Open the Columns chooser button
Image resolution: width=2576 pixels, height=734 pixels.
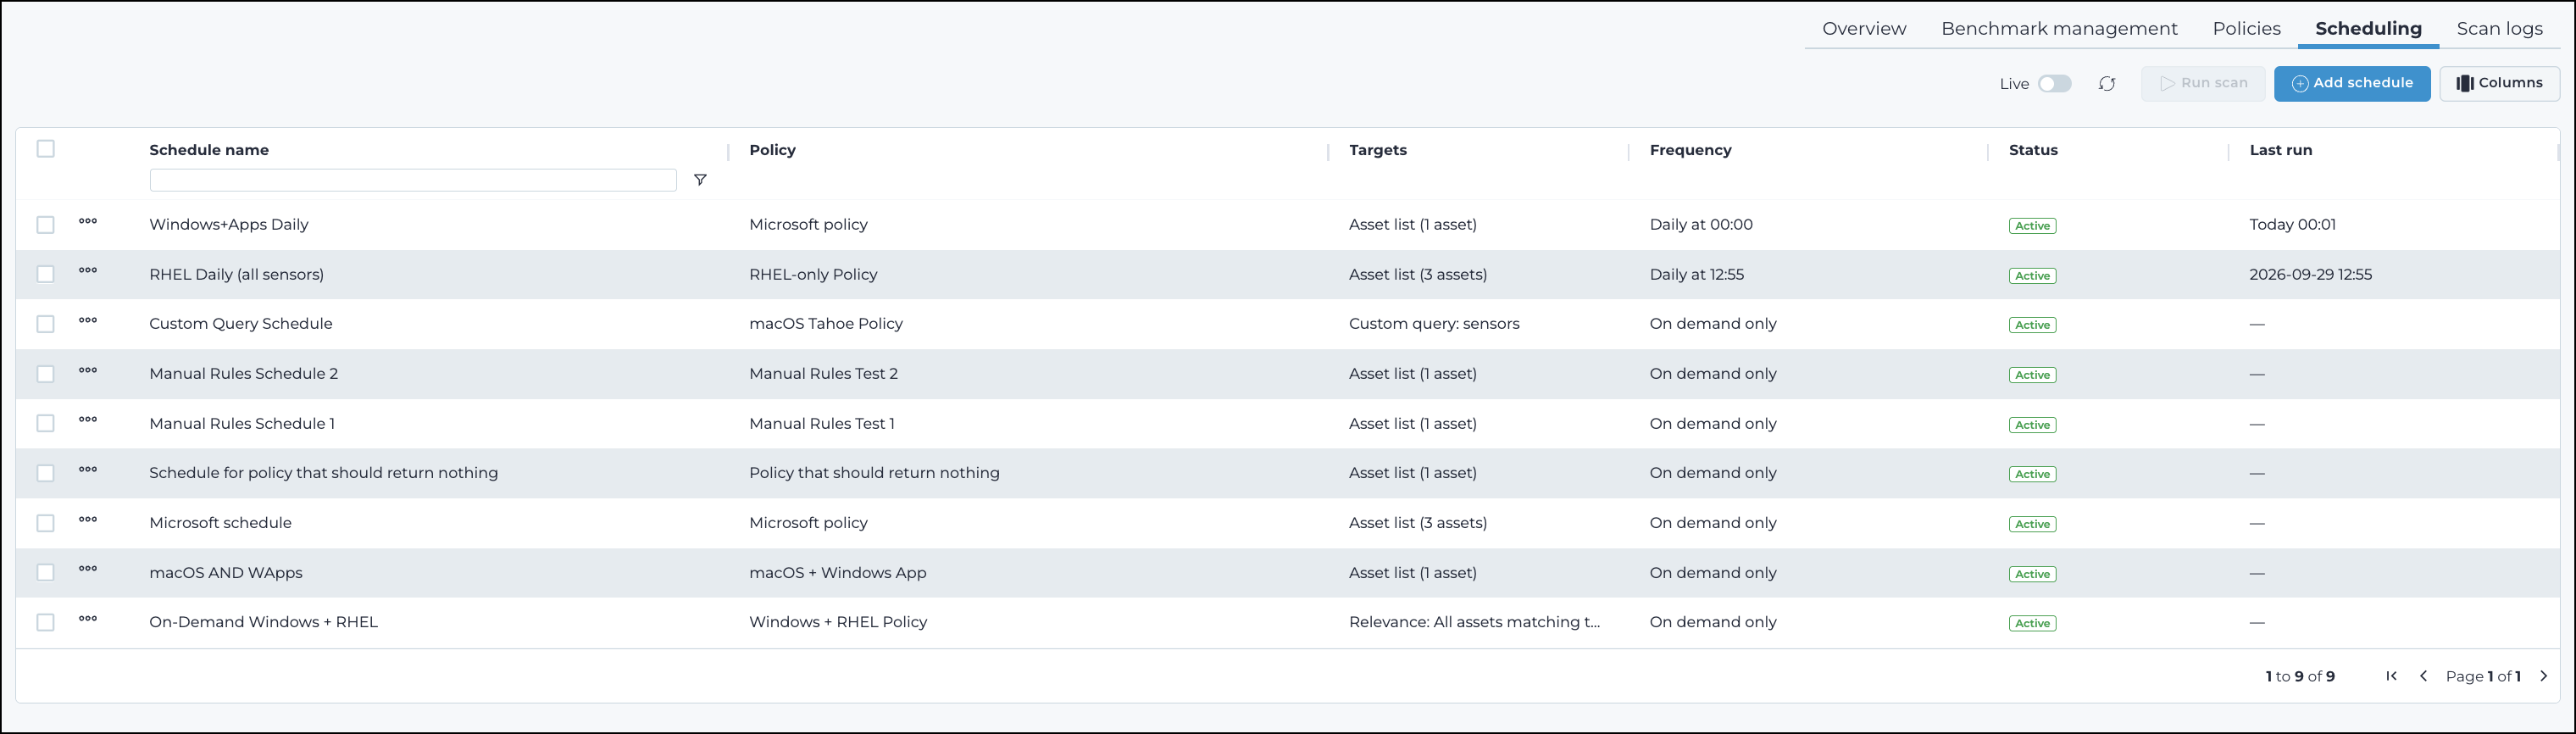click(2499, 83)
